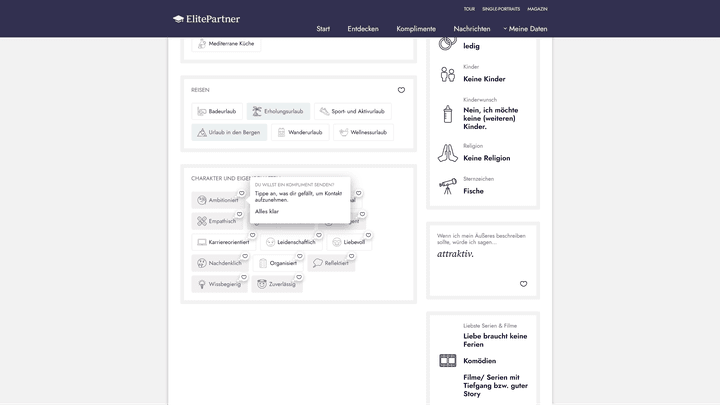Toggle the Urlaub in den Bergen tag
This screenshot has height=405, width=720.
[229, 132]
